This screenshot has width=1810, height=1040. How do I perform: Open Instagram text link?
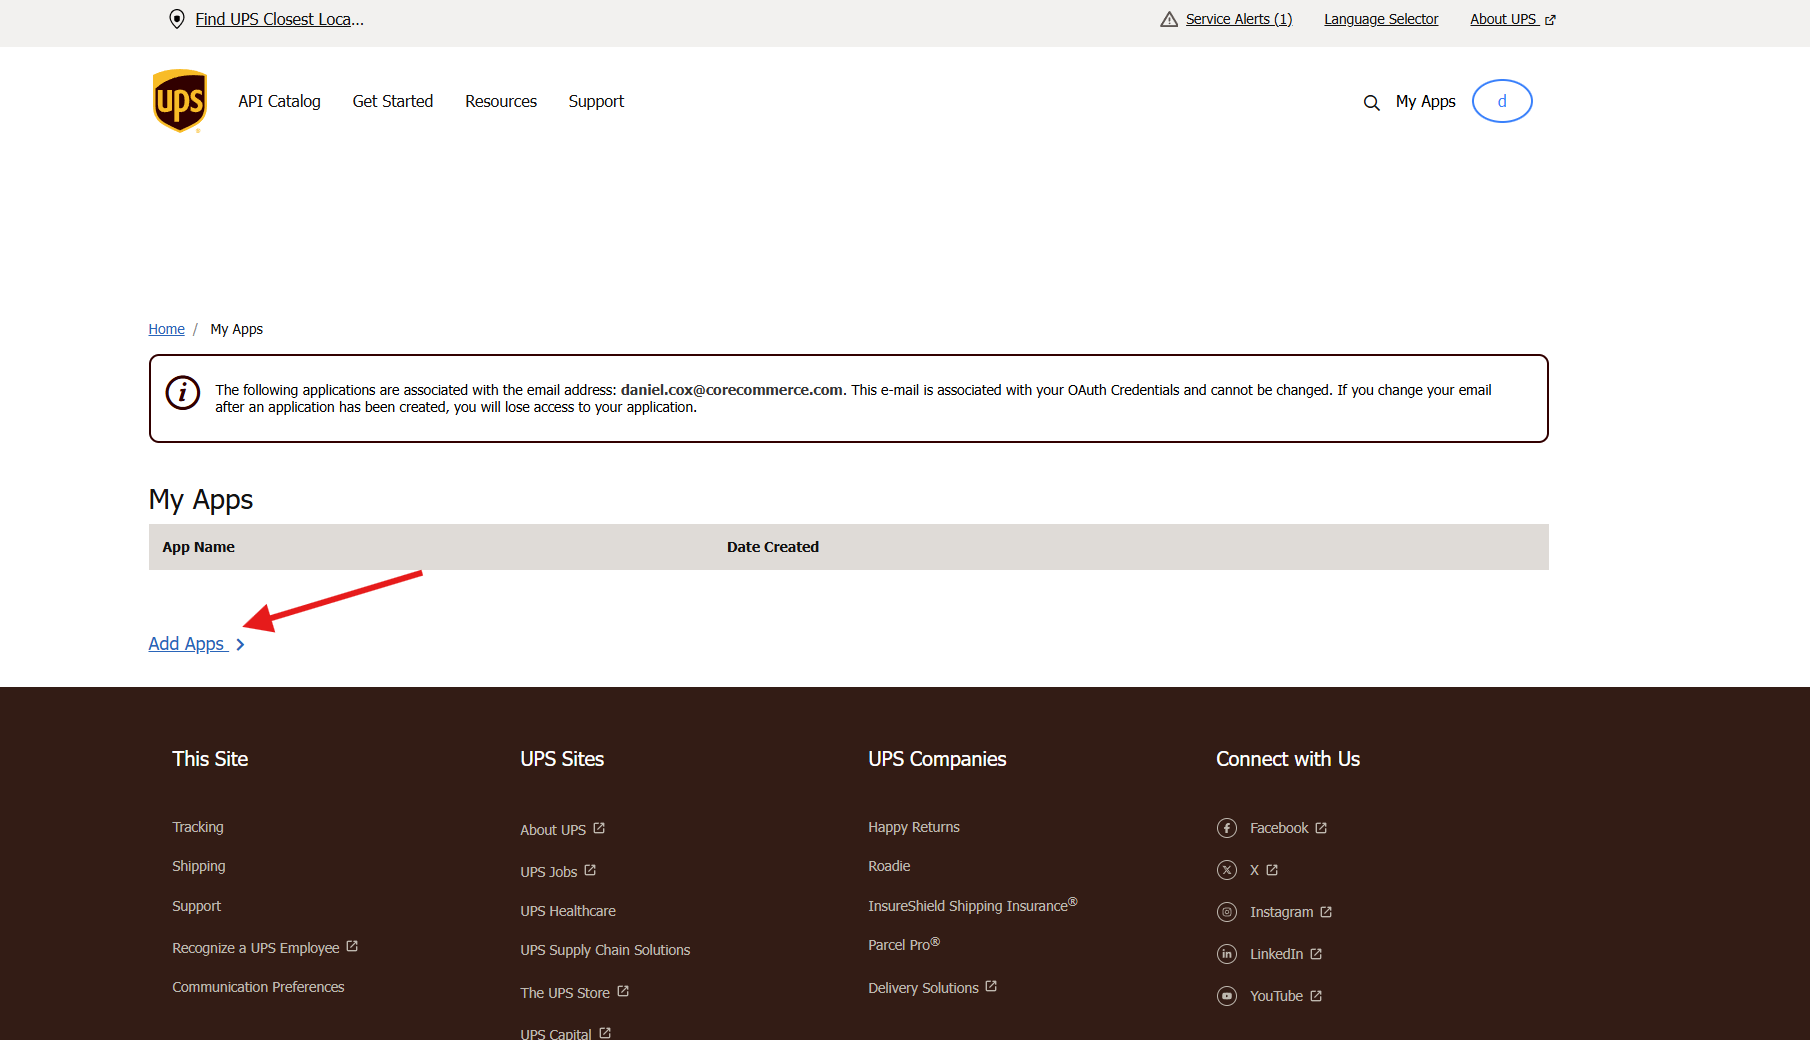[1282, 912]
